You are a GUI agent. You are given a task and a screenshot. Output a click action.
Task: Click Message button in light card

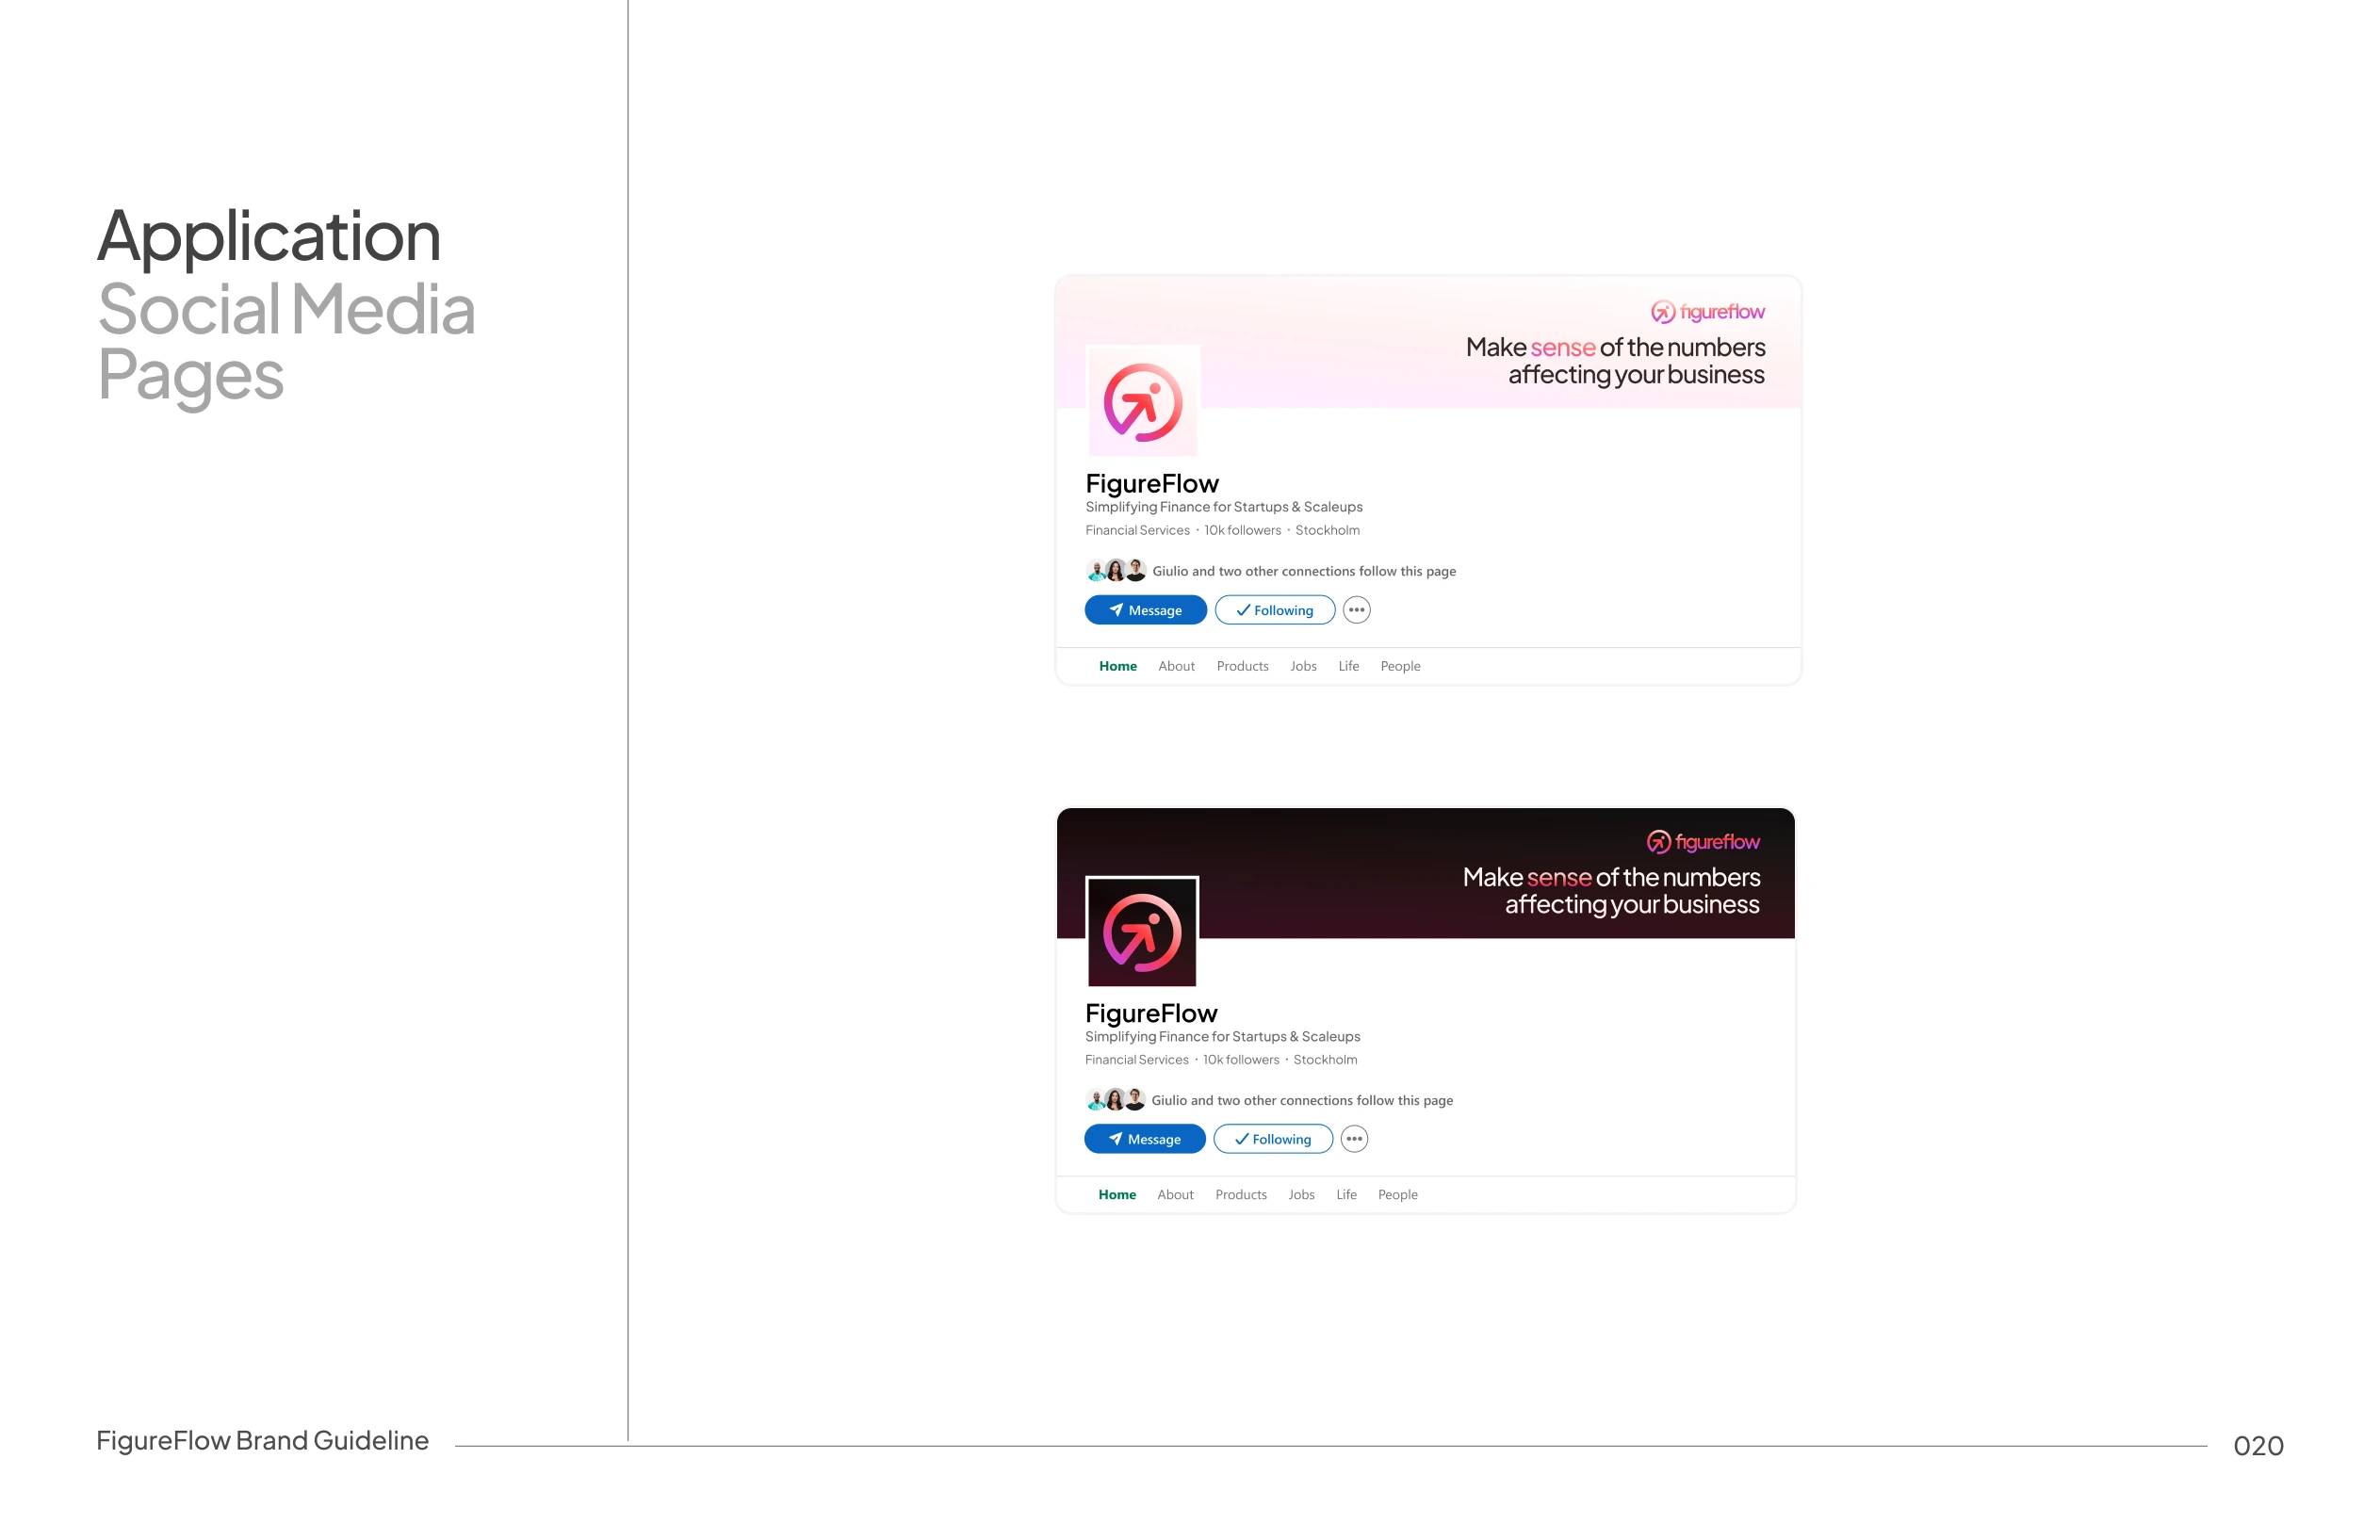1146,610
